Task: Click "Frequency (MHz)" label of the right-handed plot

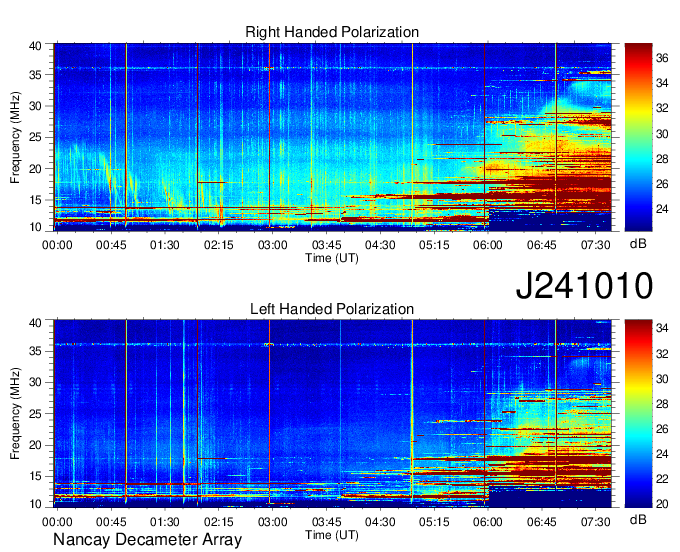Action: [x=15, y=137]
